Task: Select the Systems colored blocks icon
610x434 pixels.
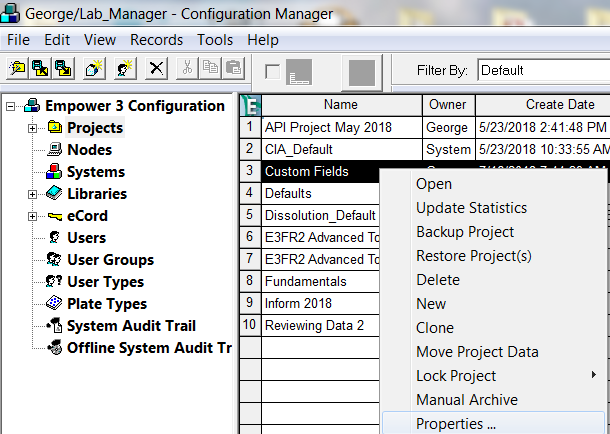Action: (x=54, y=171)
